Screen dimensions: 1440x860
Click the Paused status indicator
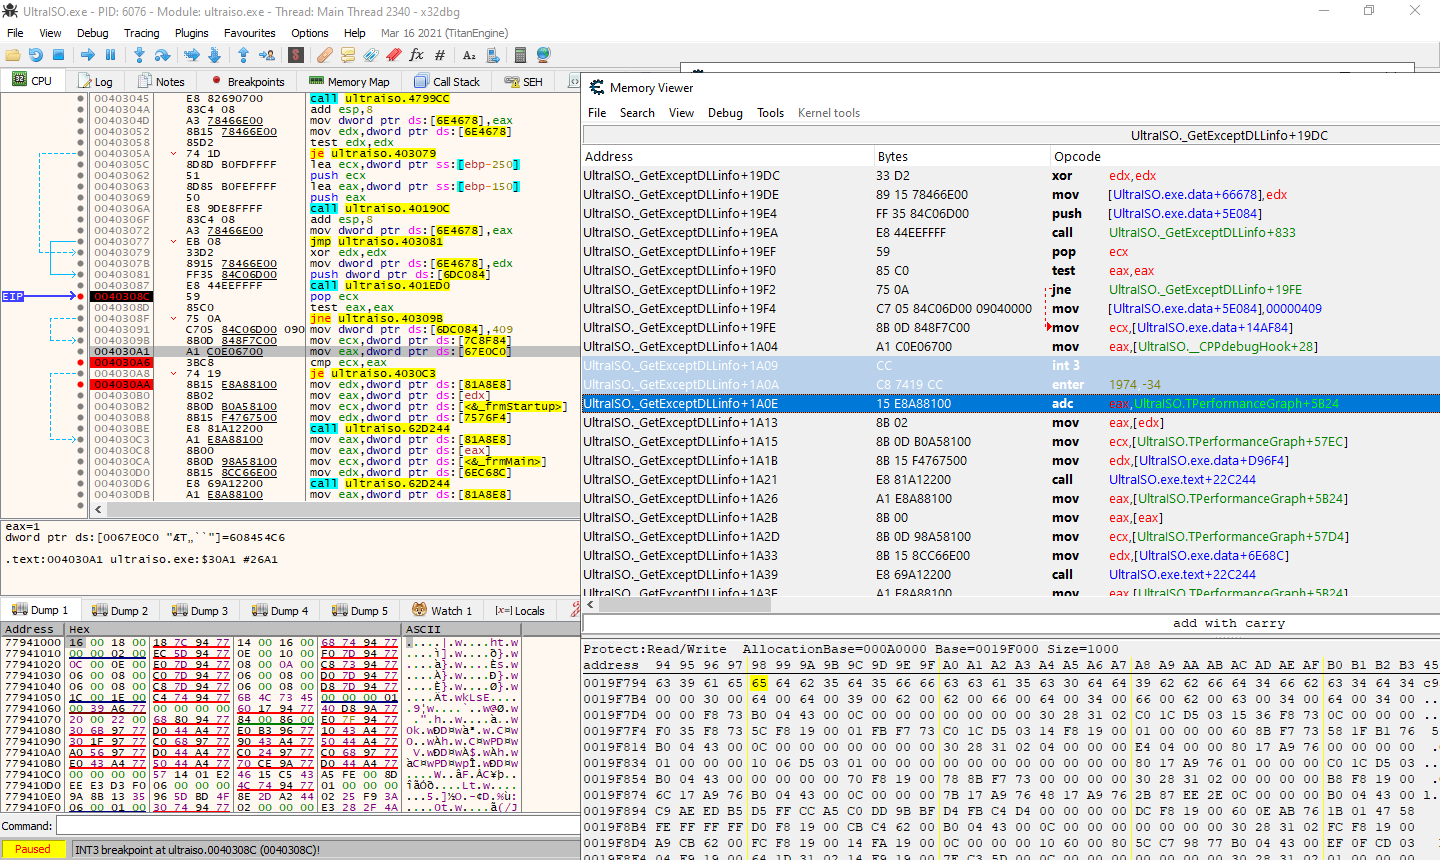32,849
